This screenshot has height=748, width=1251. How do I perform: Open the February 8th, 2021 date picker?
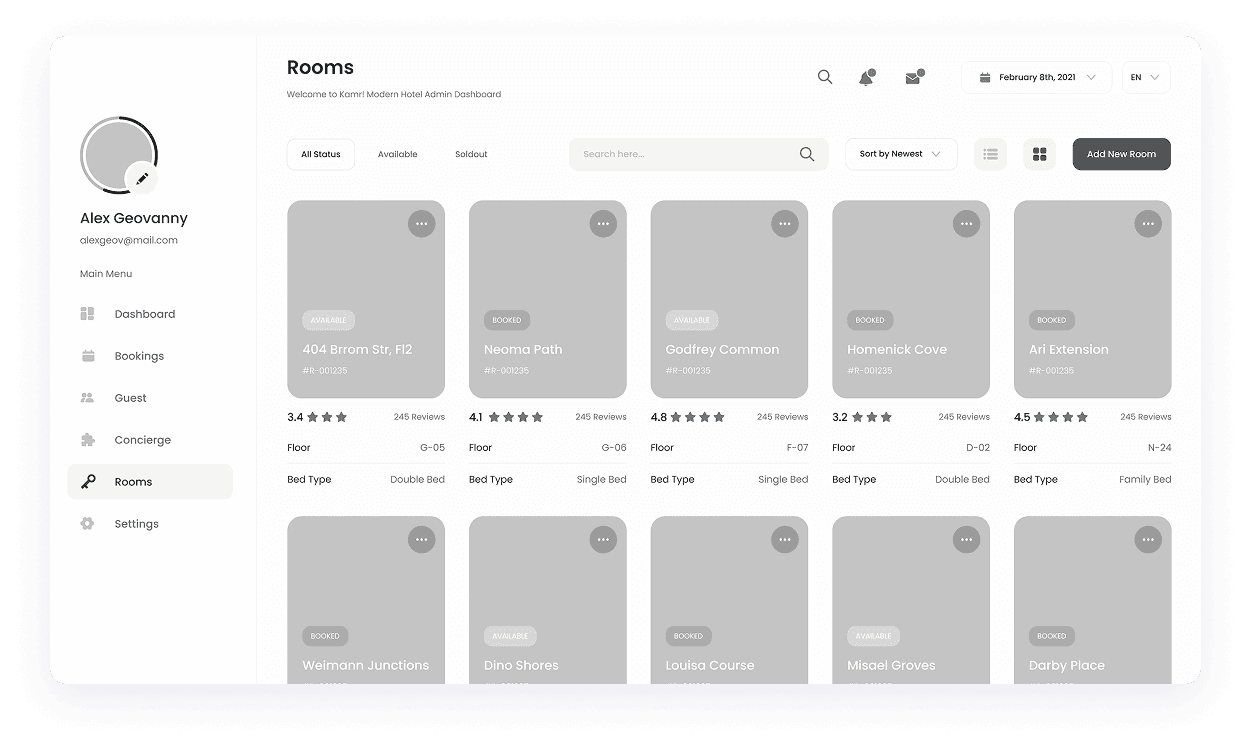pyautogui.click(x=1036, y=77)
